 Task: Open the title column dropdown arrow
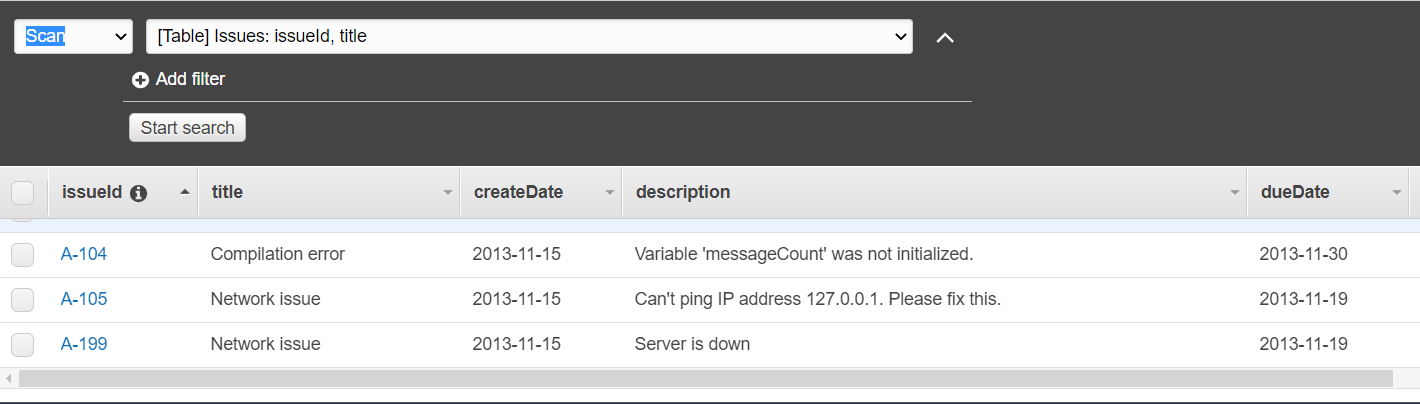(x=448, y=193)
